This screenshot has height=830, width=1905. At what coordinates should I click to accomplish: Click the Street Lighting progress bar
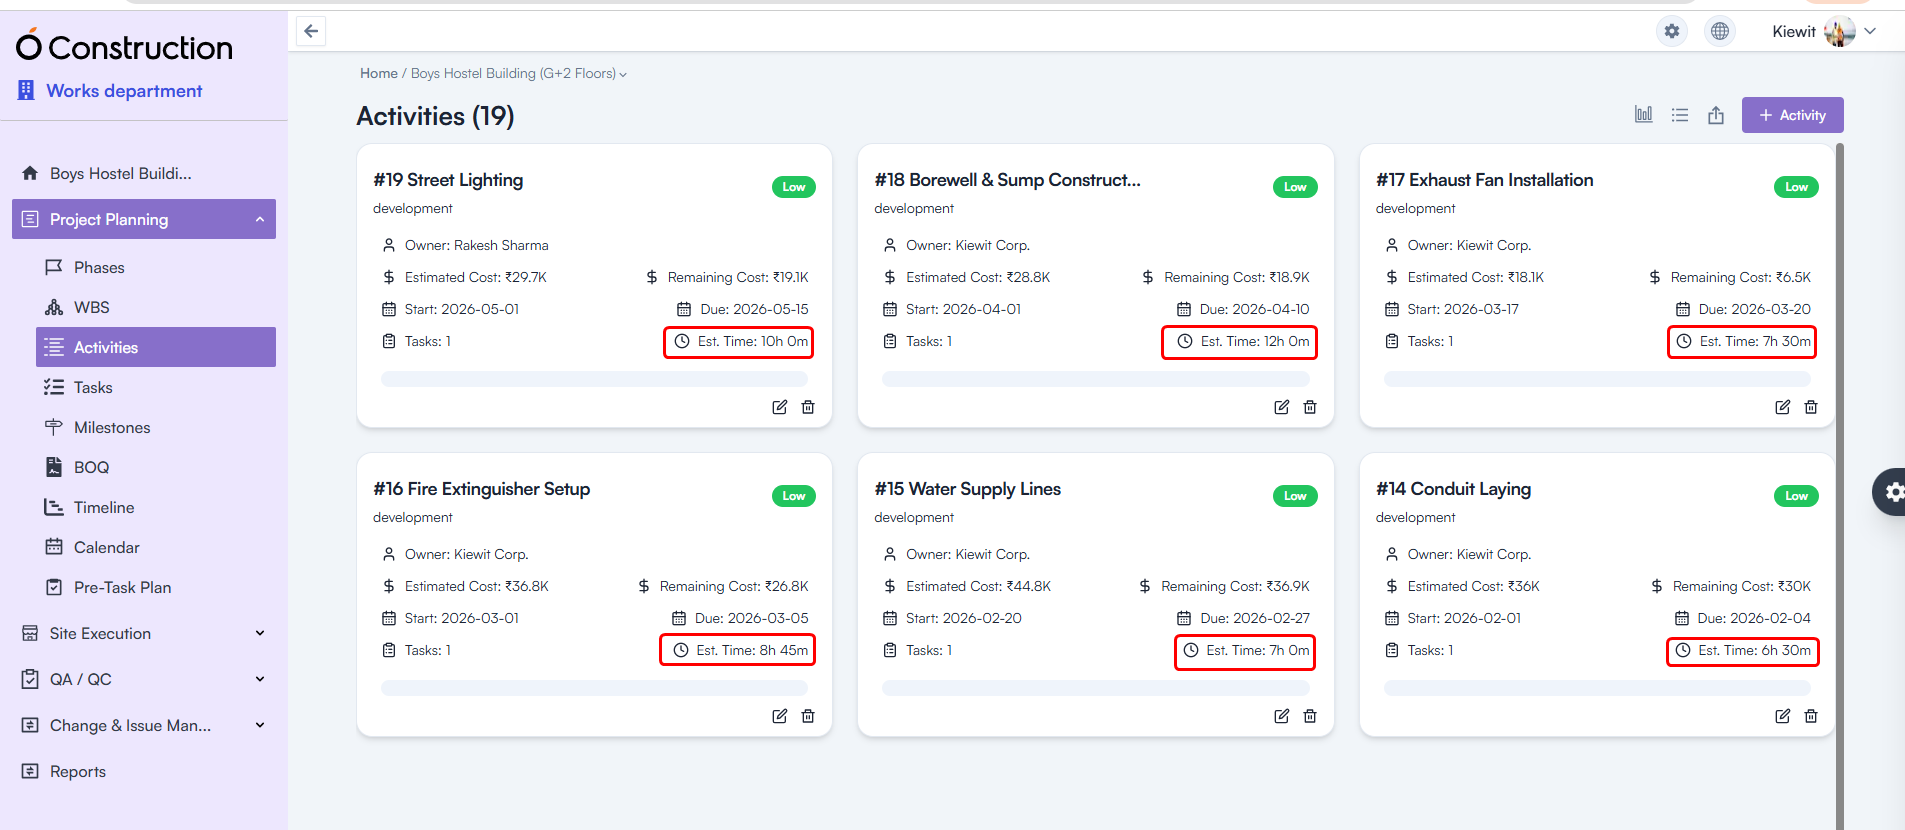point(594,379)
